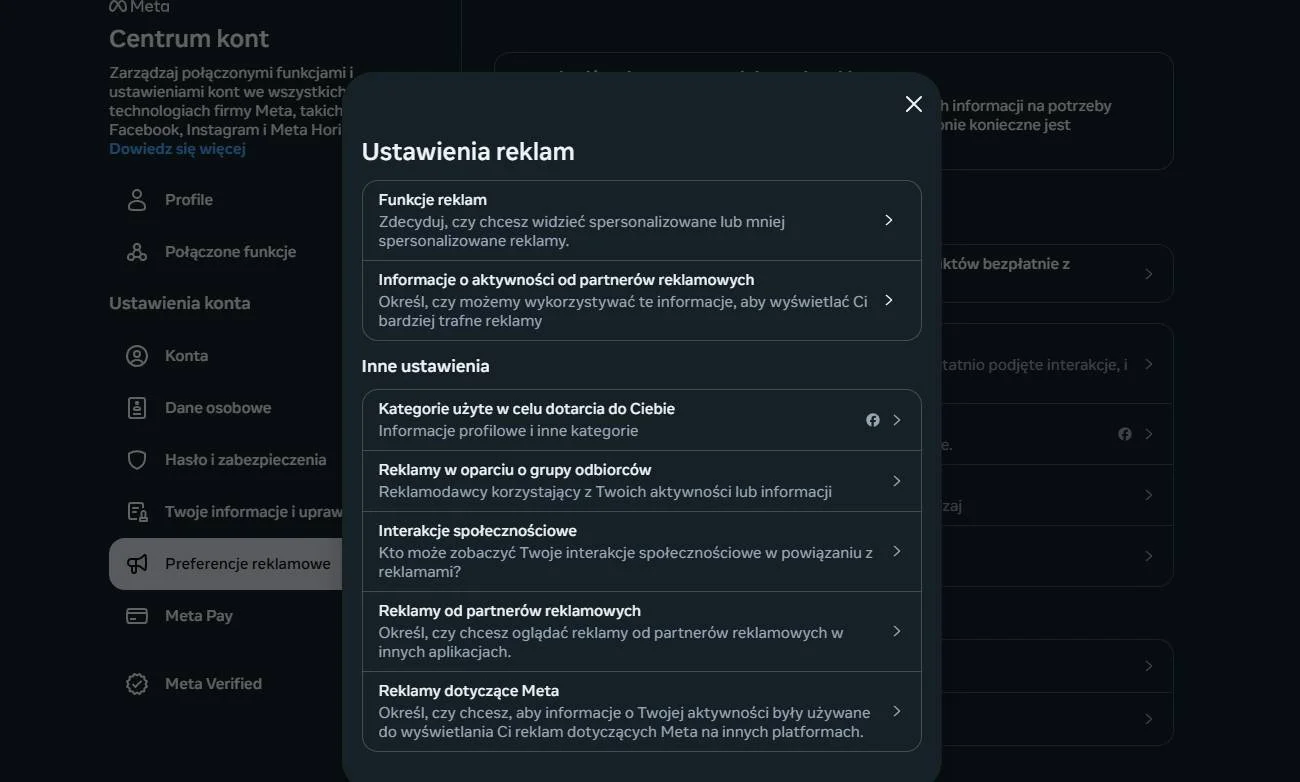The image size is (1300, 782).
Task: Click chevron of background row 'podjęte interakcje'
Action: coord(1149,364)
